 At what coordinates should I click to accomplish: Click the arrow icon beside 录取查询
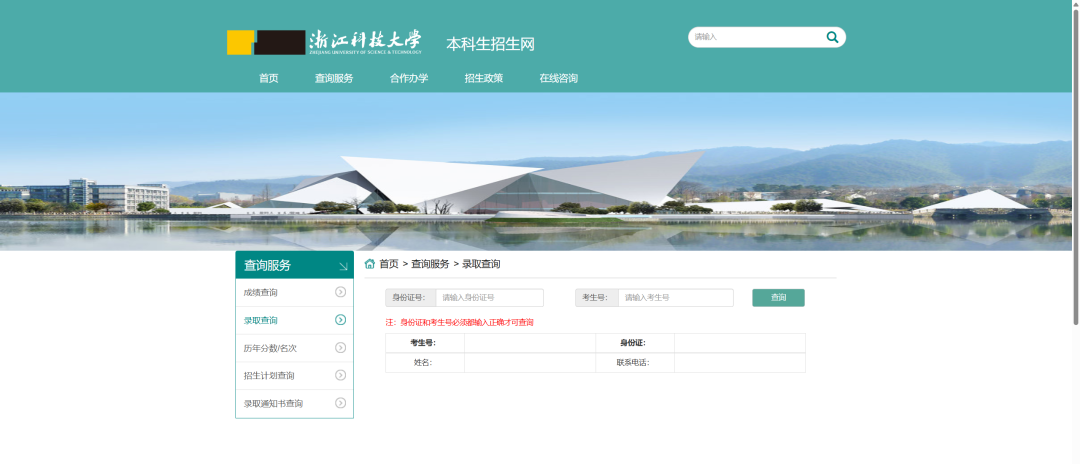click(340, 319)
